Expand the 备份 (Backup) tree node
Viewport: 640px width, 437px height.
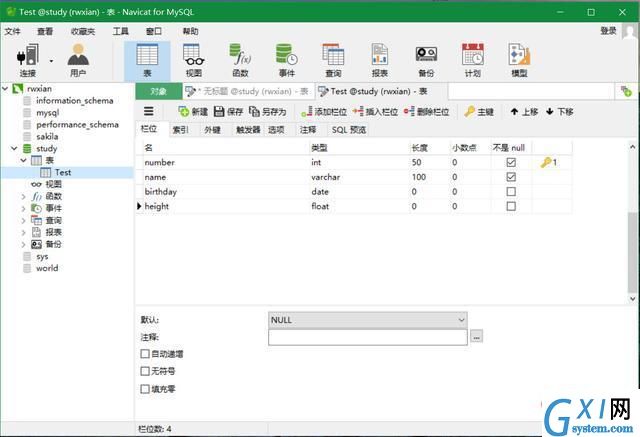pos(23,244)
